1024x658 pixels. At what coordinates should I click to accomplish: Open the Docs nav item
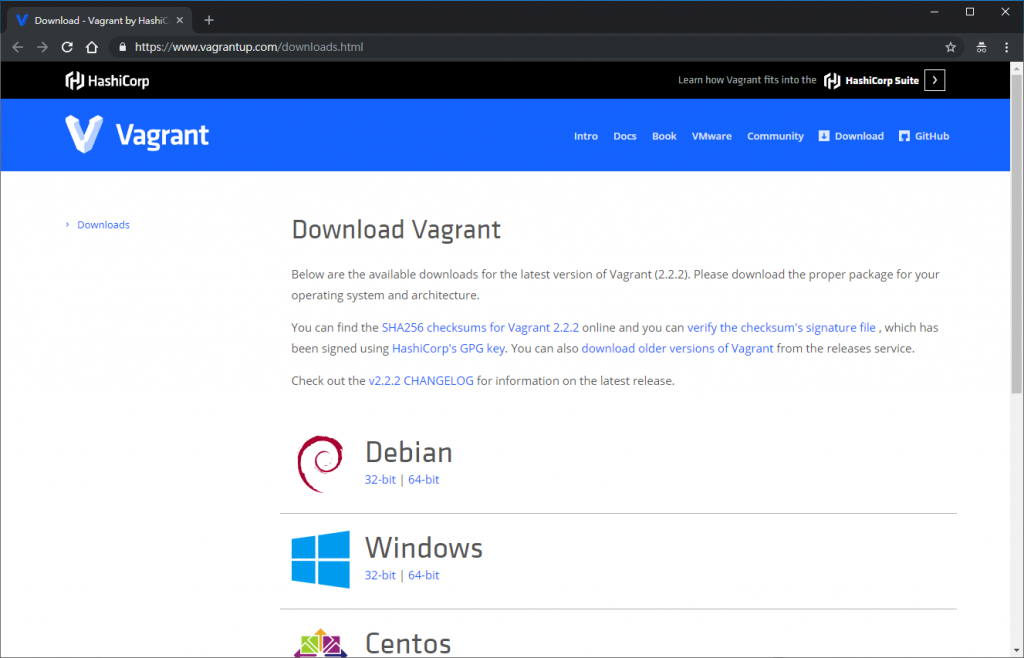point(624,136)
